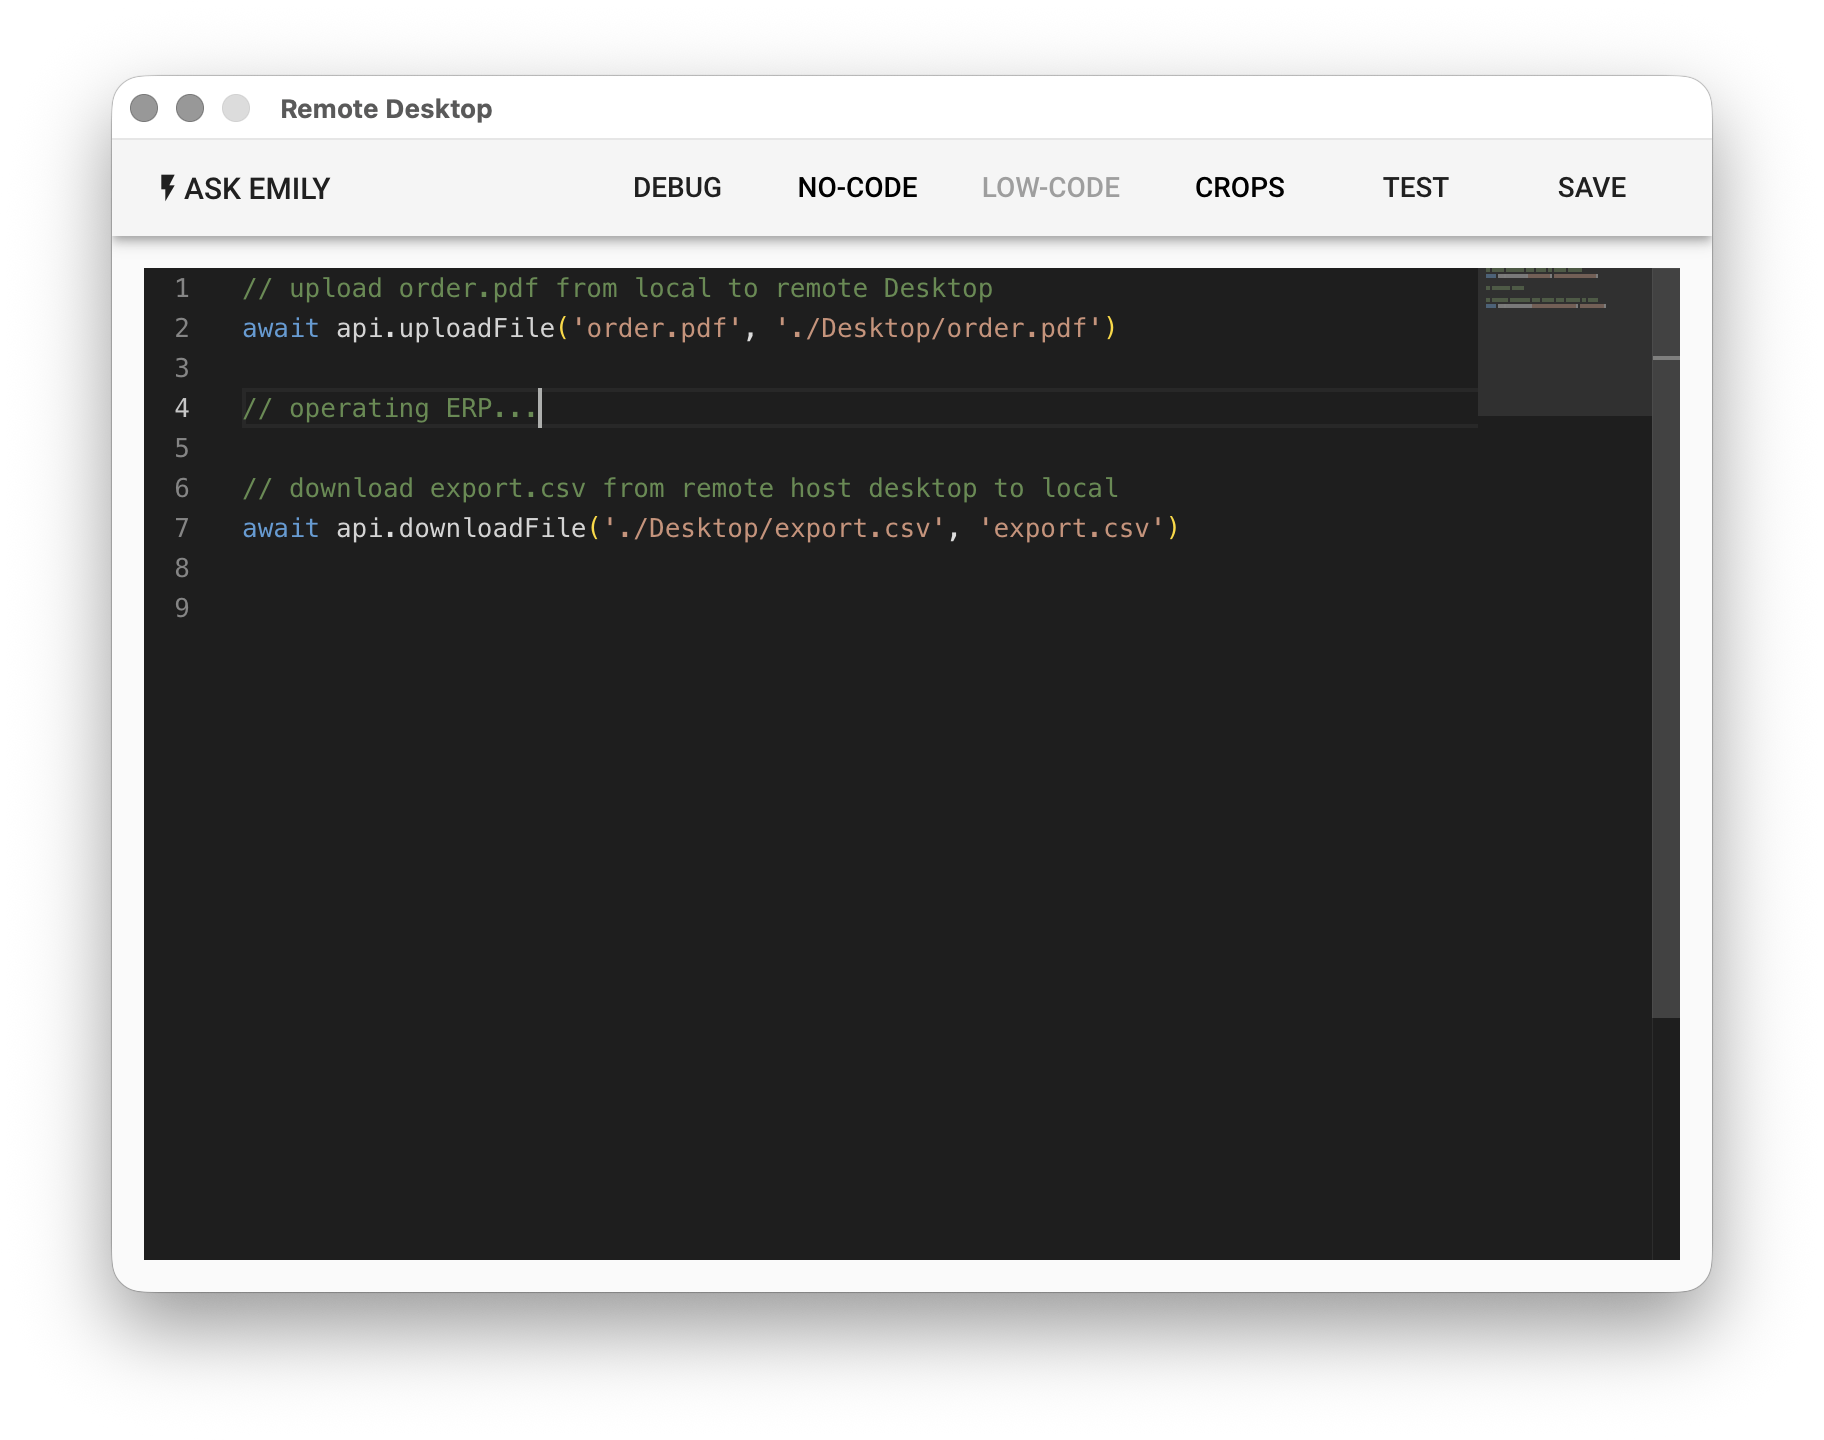This screenshot has height=1440, width=1824.
Task: Click line number 8 in the gutter
Action: (182, 568)
